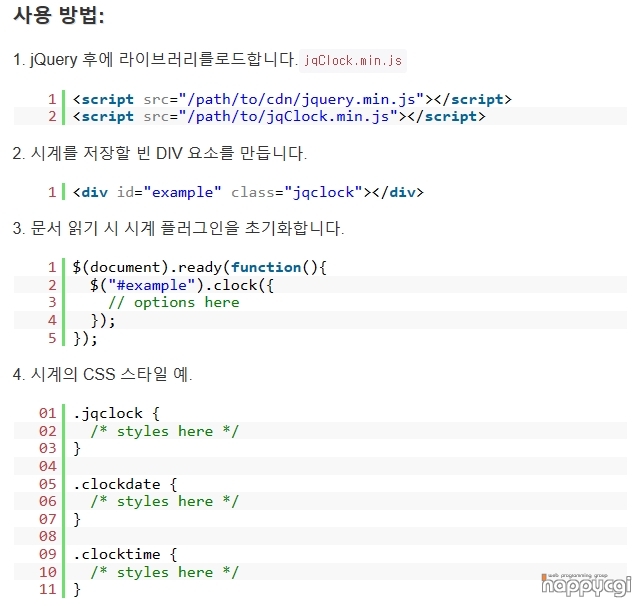Click the heading '사용 방법:'
The image size is (642, 606).
pyautogui.click(x=59, y=16)
